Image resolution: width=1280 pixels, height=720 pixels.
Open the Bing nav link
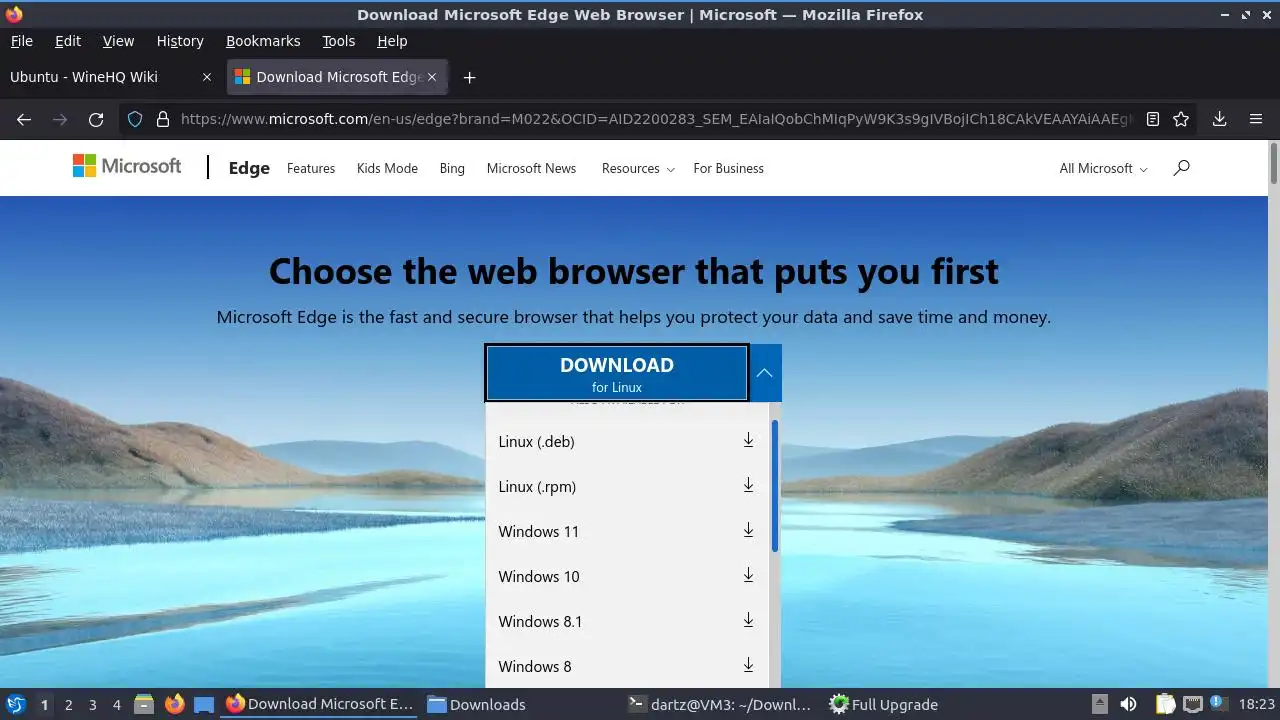tap(452, 168)
